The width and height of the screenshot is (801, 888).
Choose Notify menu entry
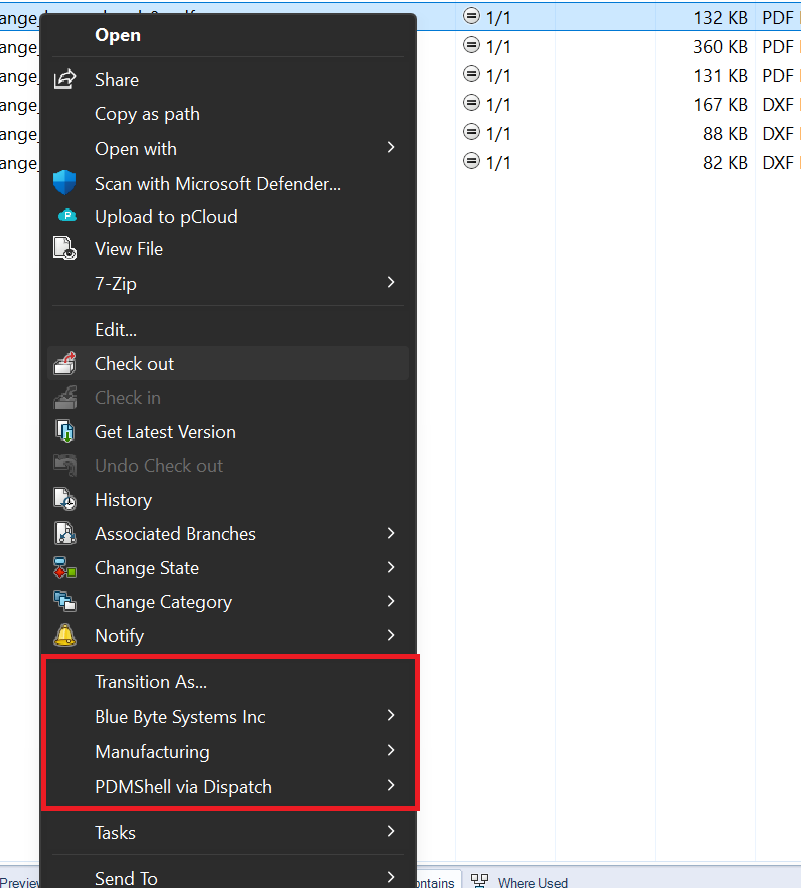point(228,635)
